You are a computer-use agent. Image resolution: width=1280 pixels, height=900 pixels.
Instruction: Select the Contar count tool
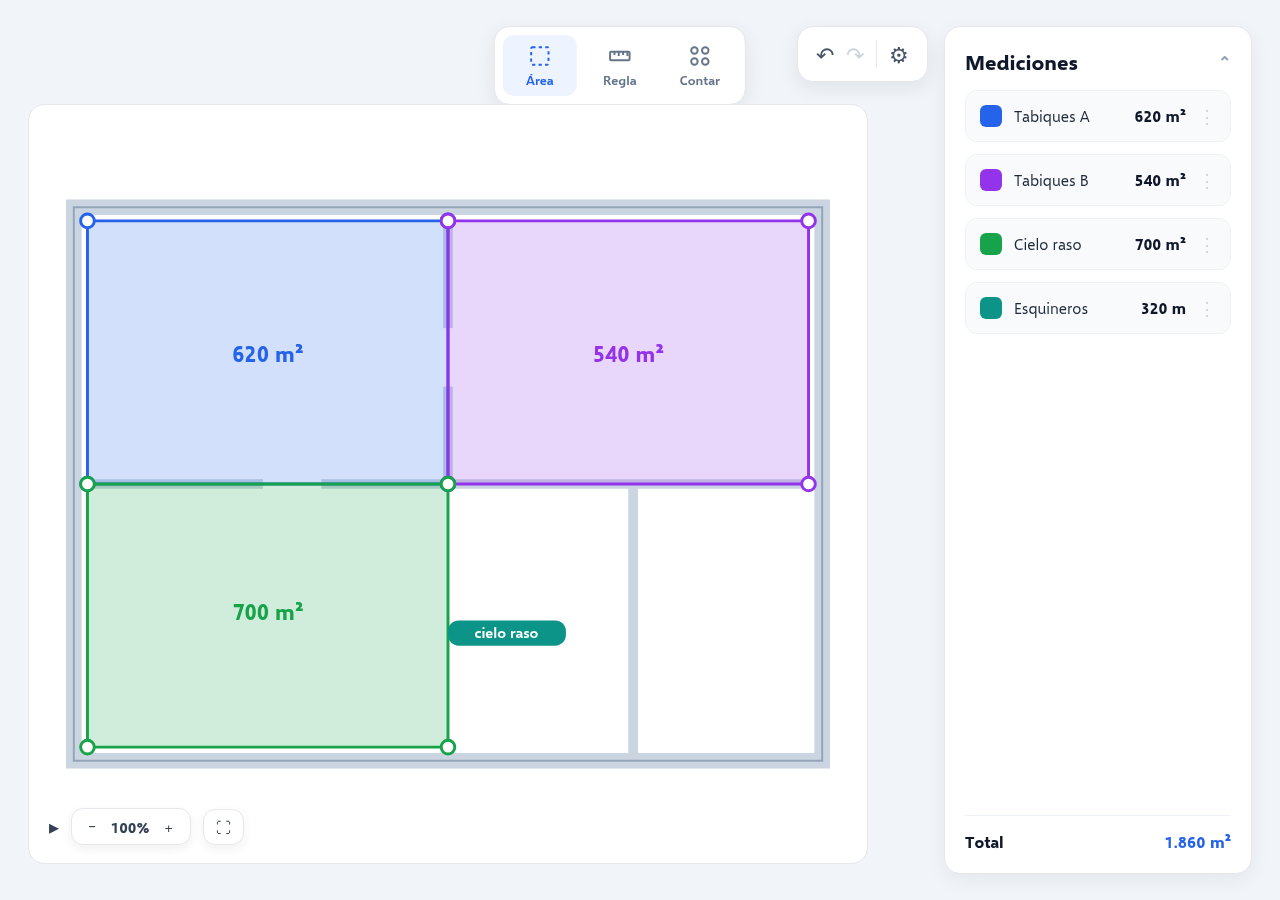click(x=700, y=66)
